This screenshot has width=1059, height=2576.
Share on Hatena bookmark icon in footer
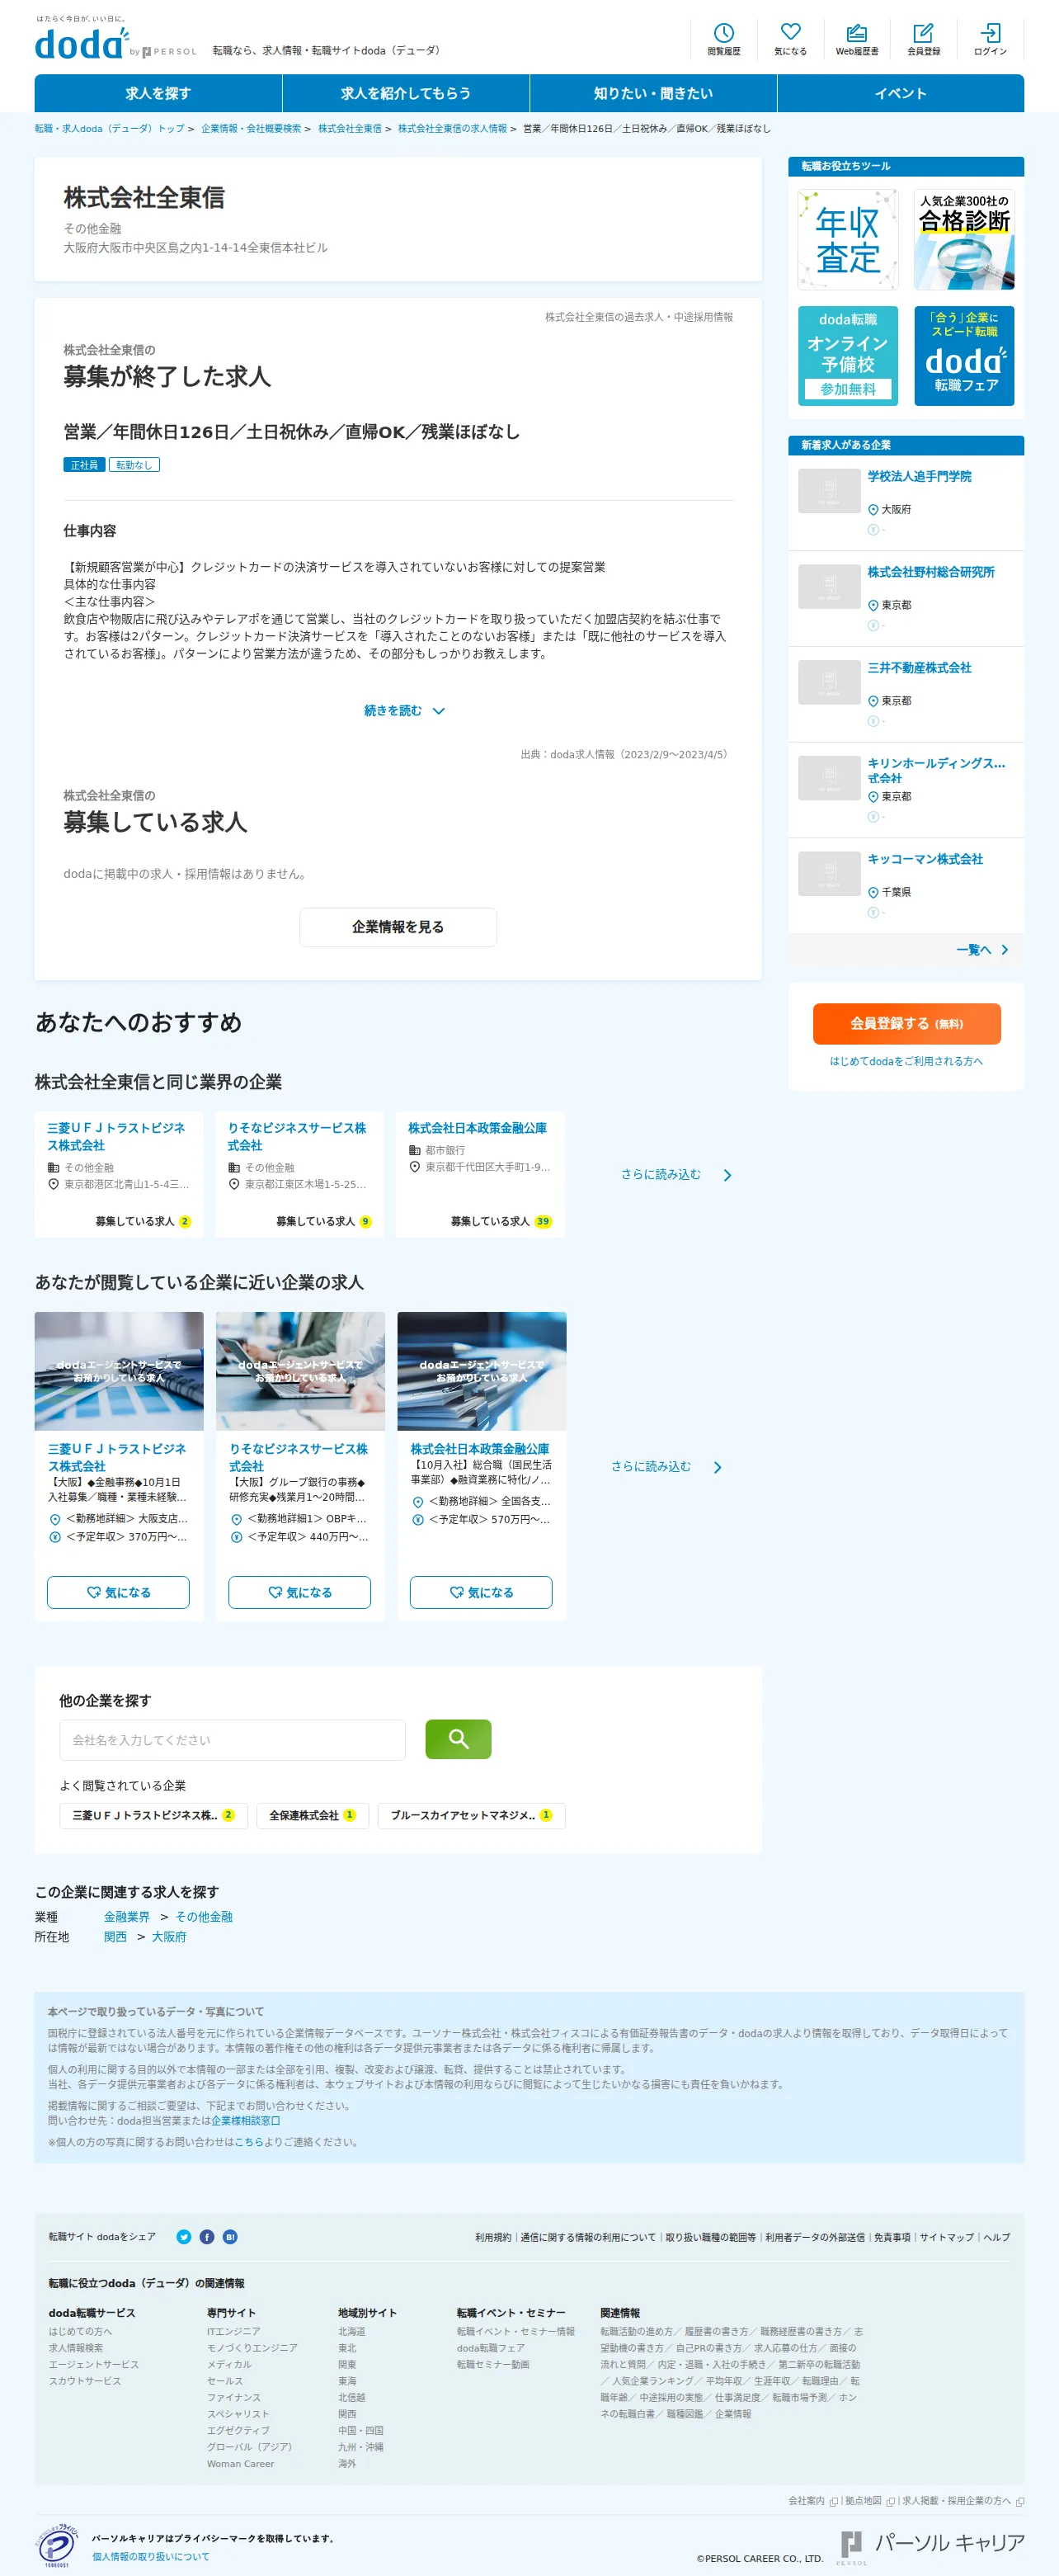coord(230,2237)
